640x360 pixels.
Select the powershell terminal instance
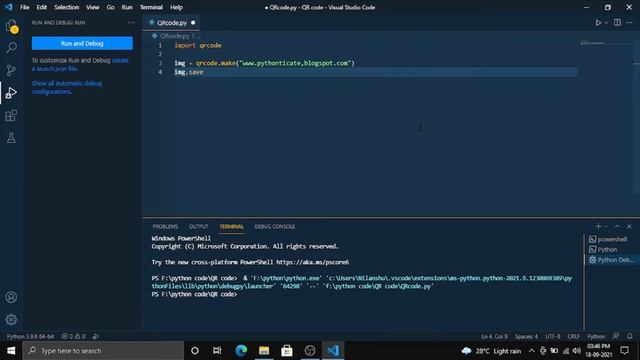[608, 239]
